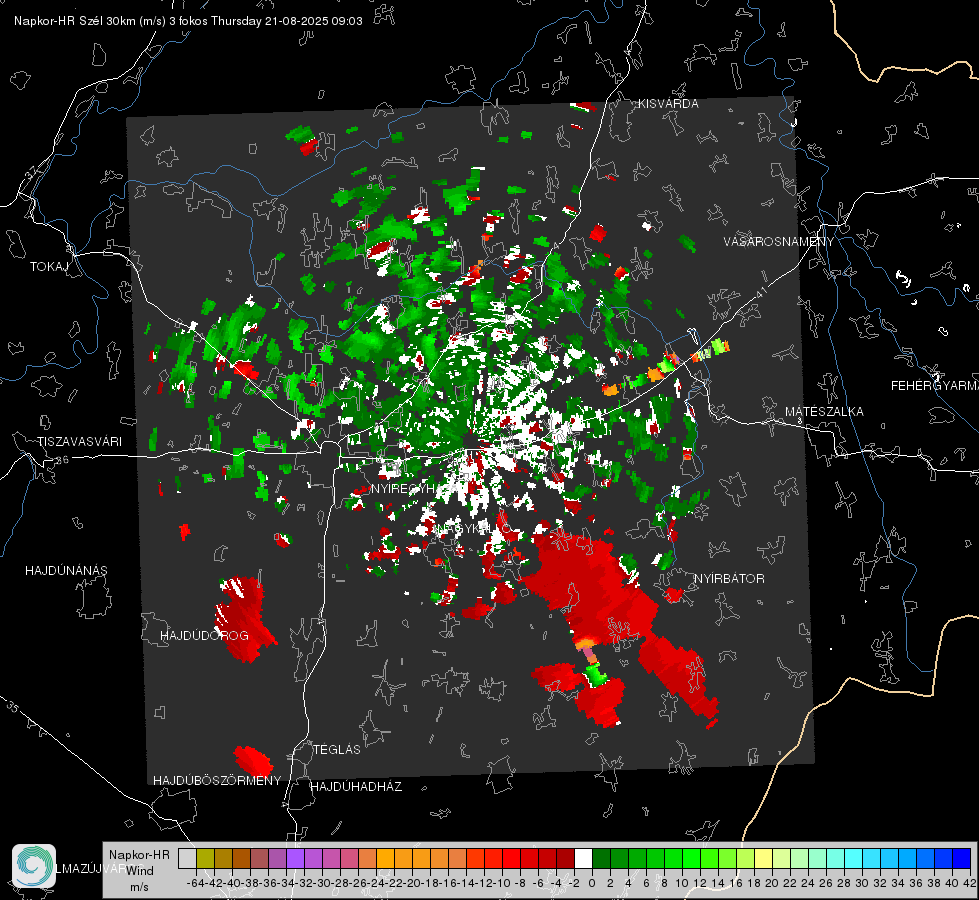Click the '30' legend value

862,883
